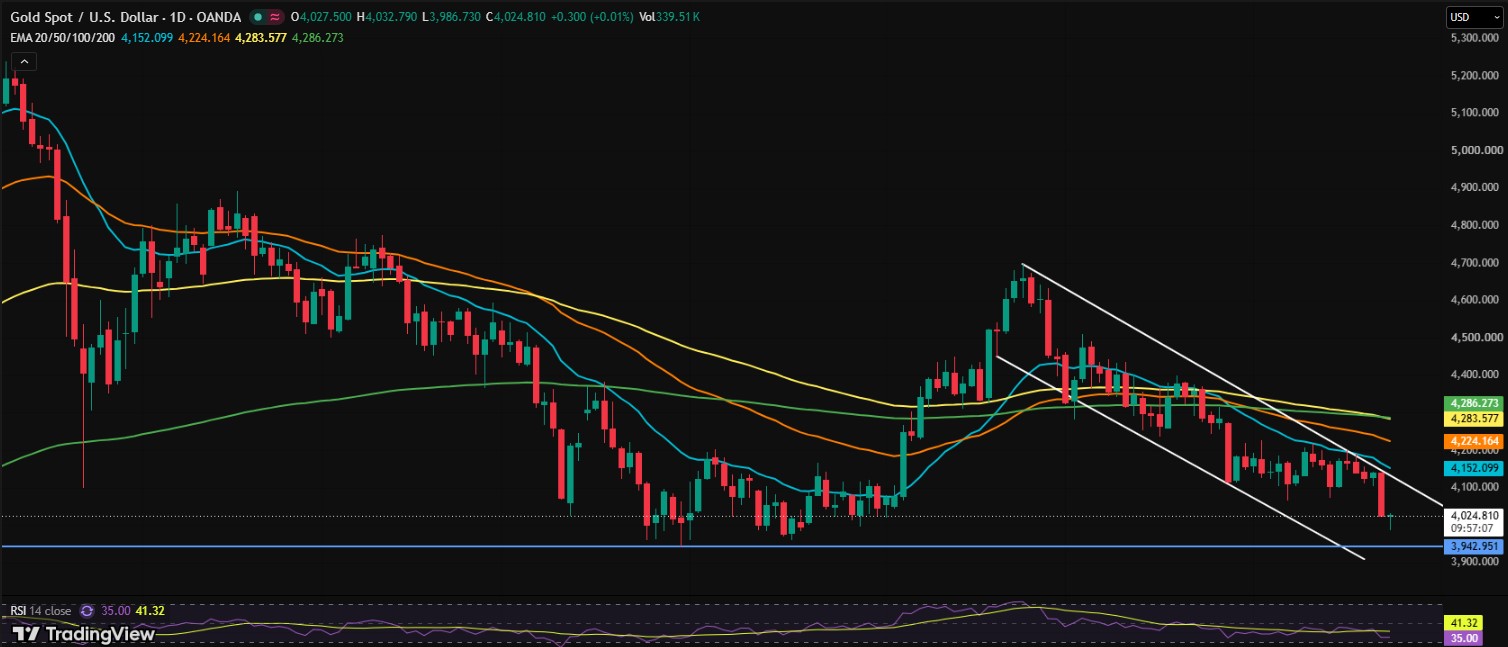Click the current price label 4,024.810
The image size is (1508, 647).
pos(1475,516)
